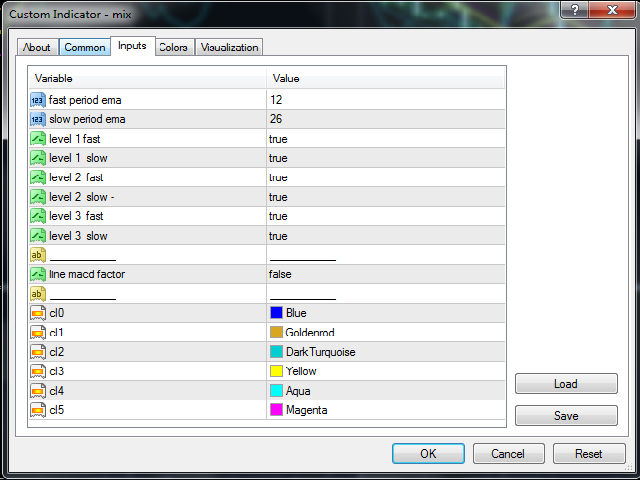Click the color type icon beside cl3
Image resolution: width=640 pixels, height=480 pixels.
(x=38, y=371)
